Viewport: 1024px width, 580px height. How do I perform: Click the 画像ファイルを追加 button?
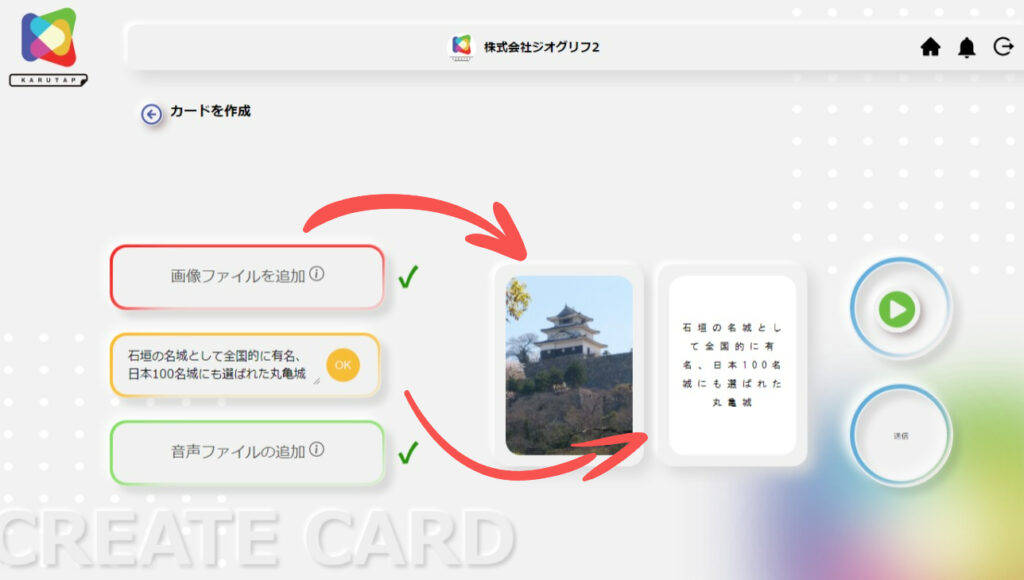[247, 276]
